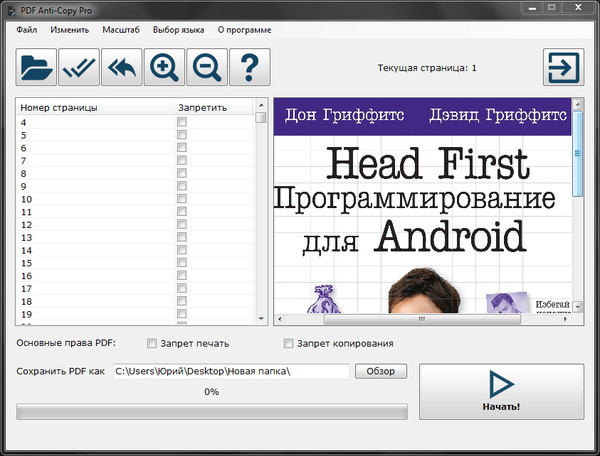The height and width of the screenshot is (456, 600).
Task: Select page number 19 row
Action: (x=135, y=314)
